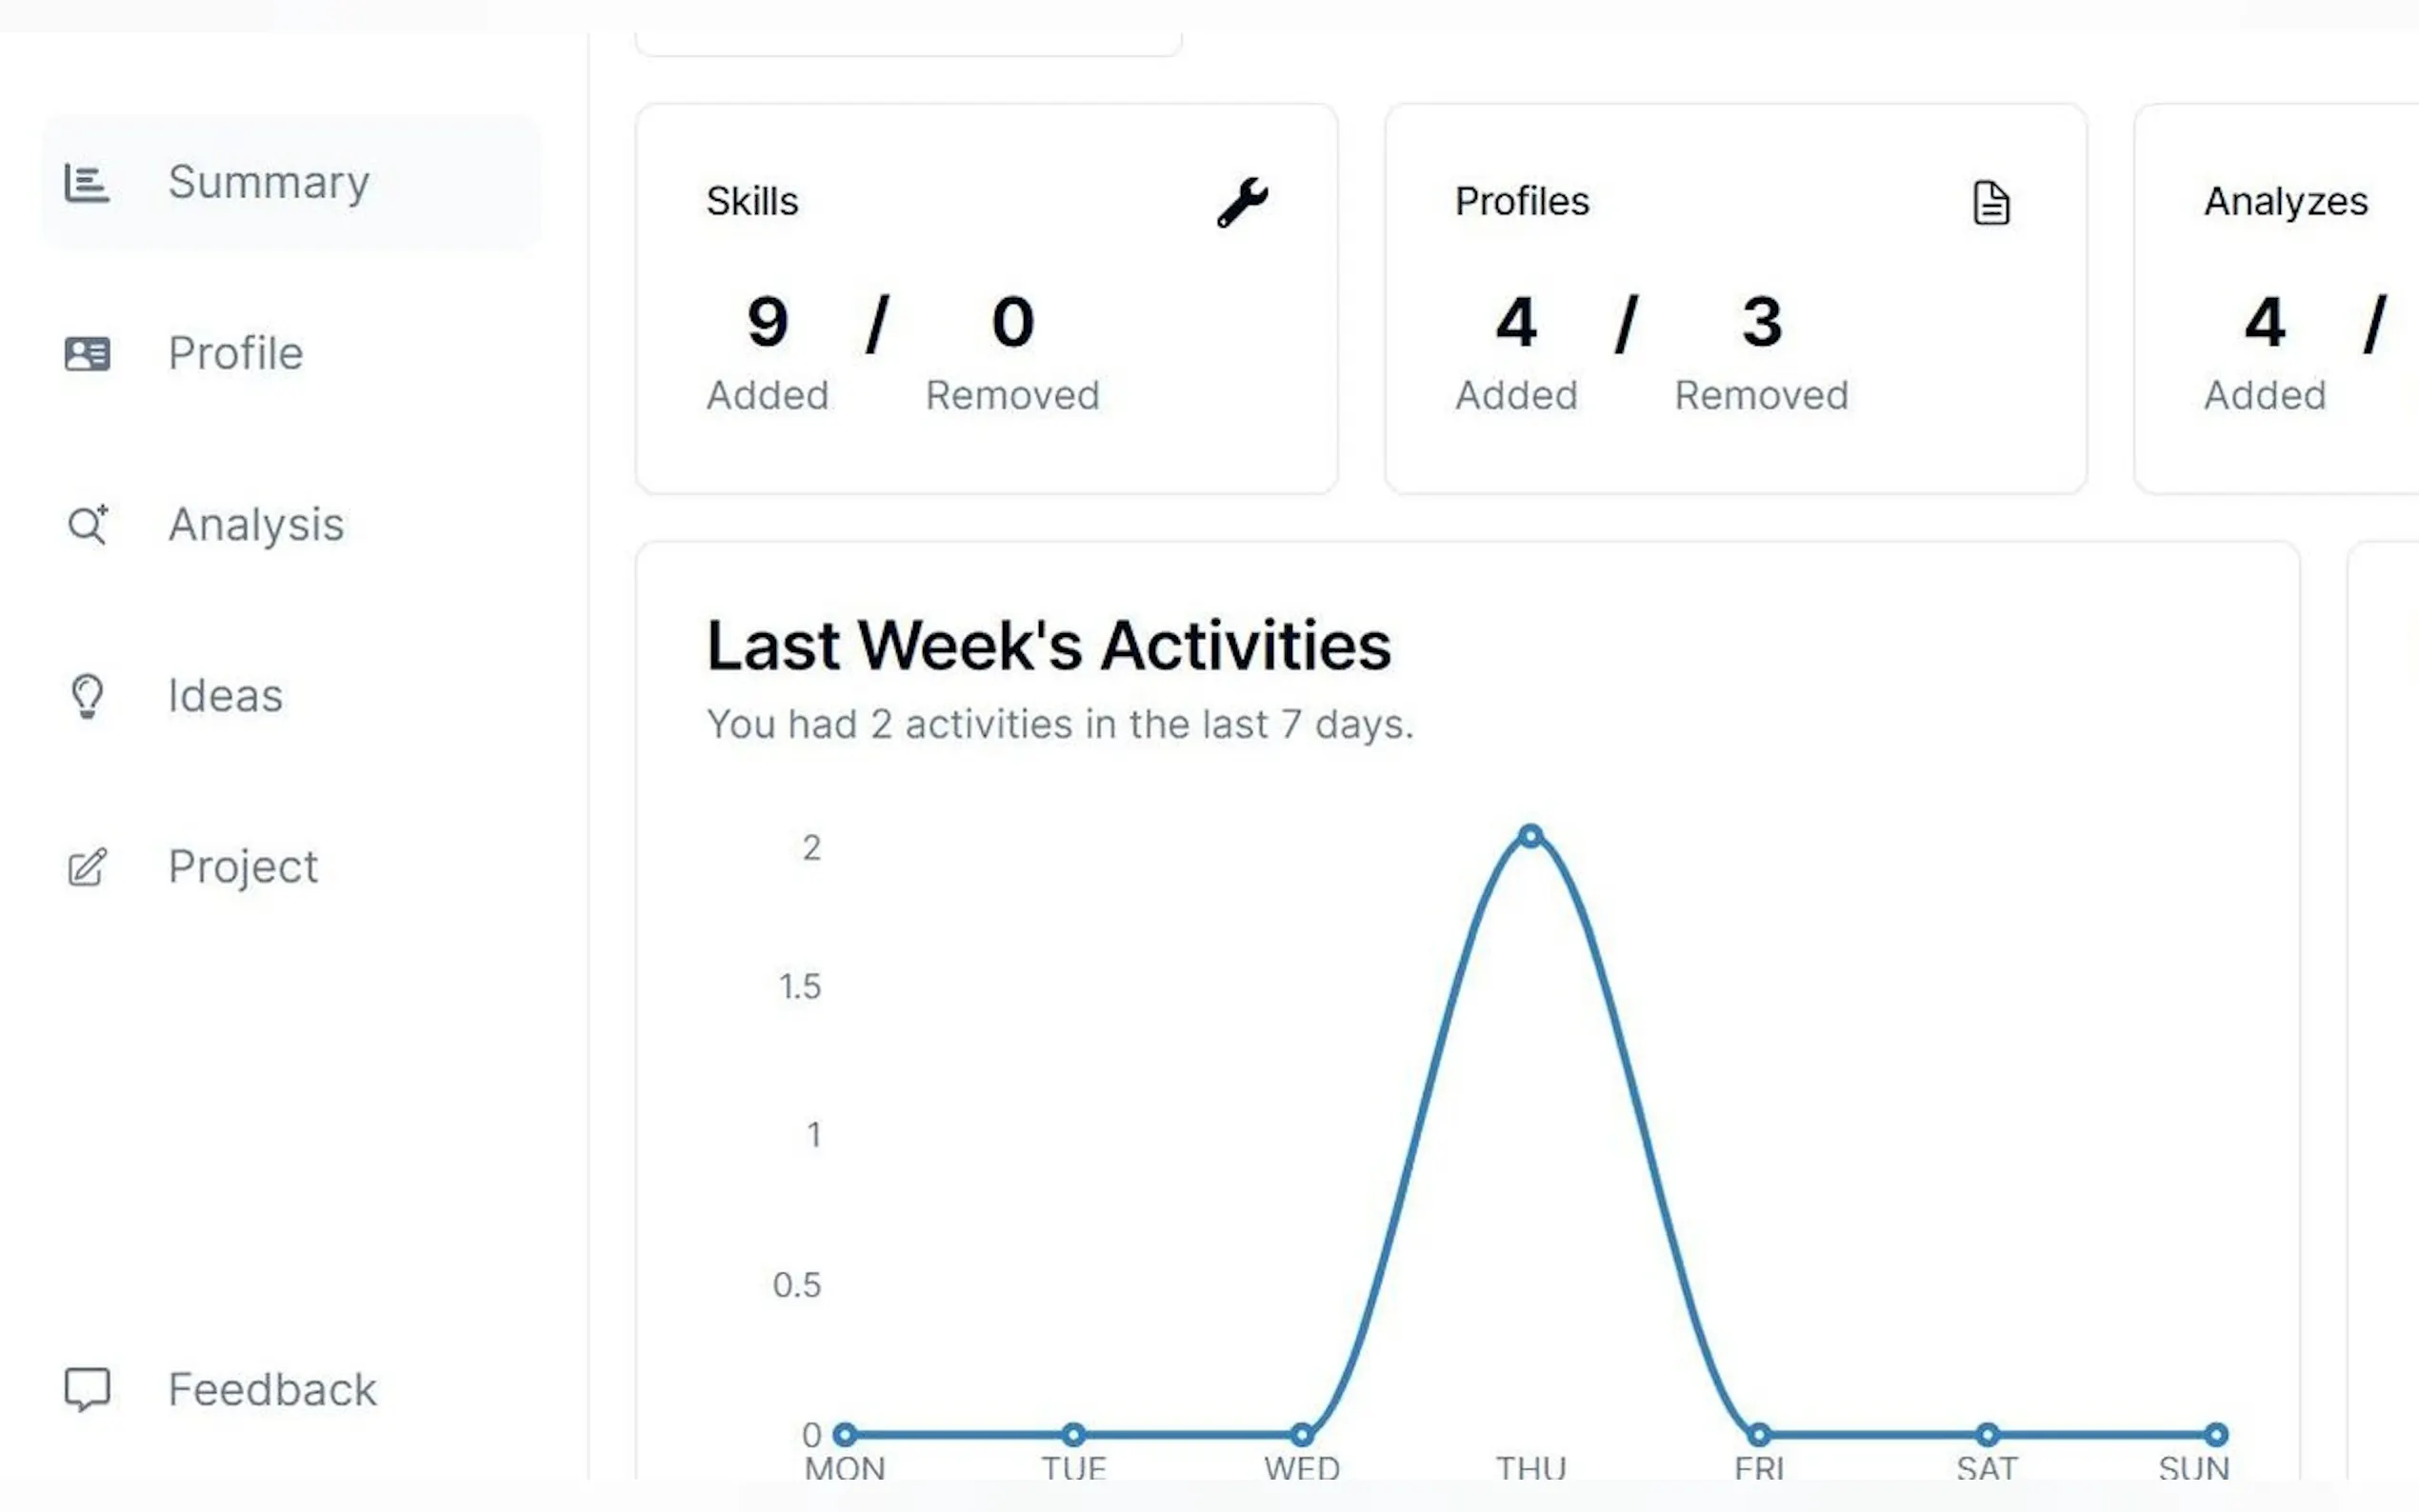Click the Monday data point on chart
Viewport: 2419px width, 1512px height.
845,1435
